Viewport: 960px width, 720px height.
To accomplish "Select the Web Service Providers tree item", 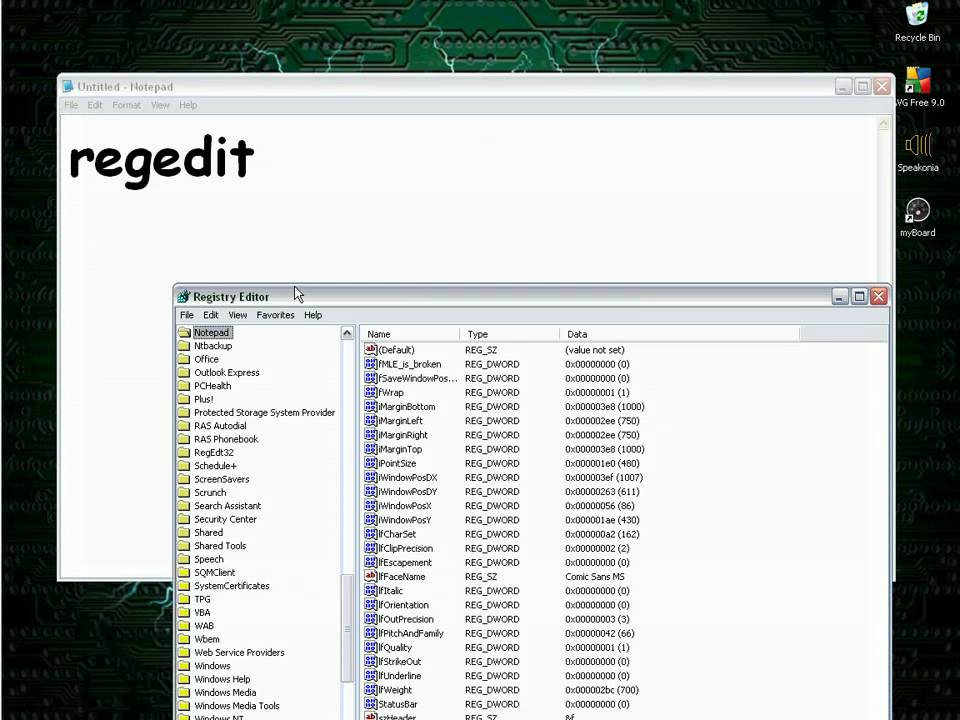I will coord(239,652).
